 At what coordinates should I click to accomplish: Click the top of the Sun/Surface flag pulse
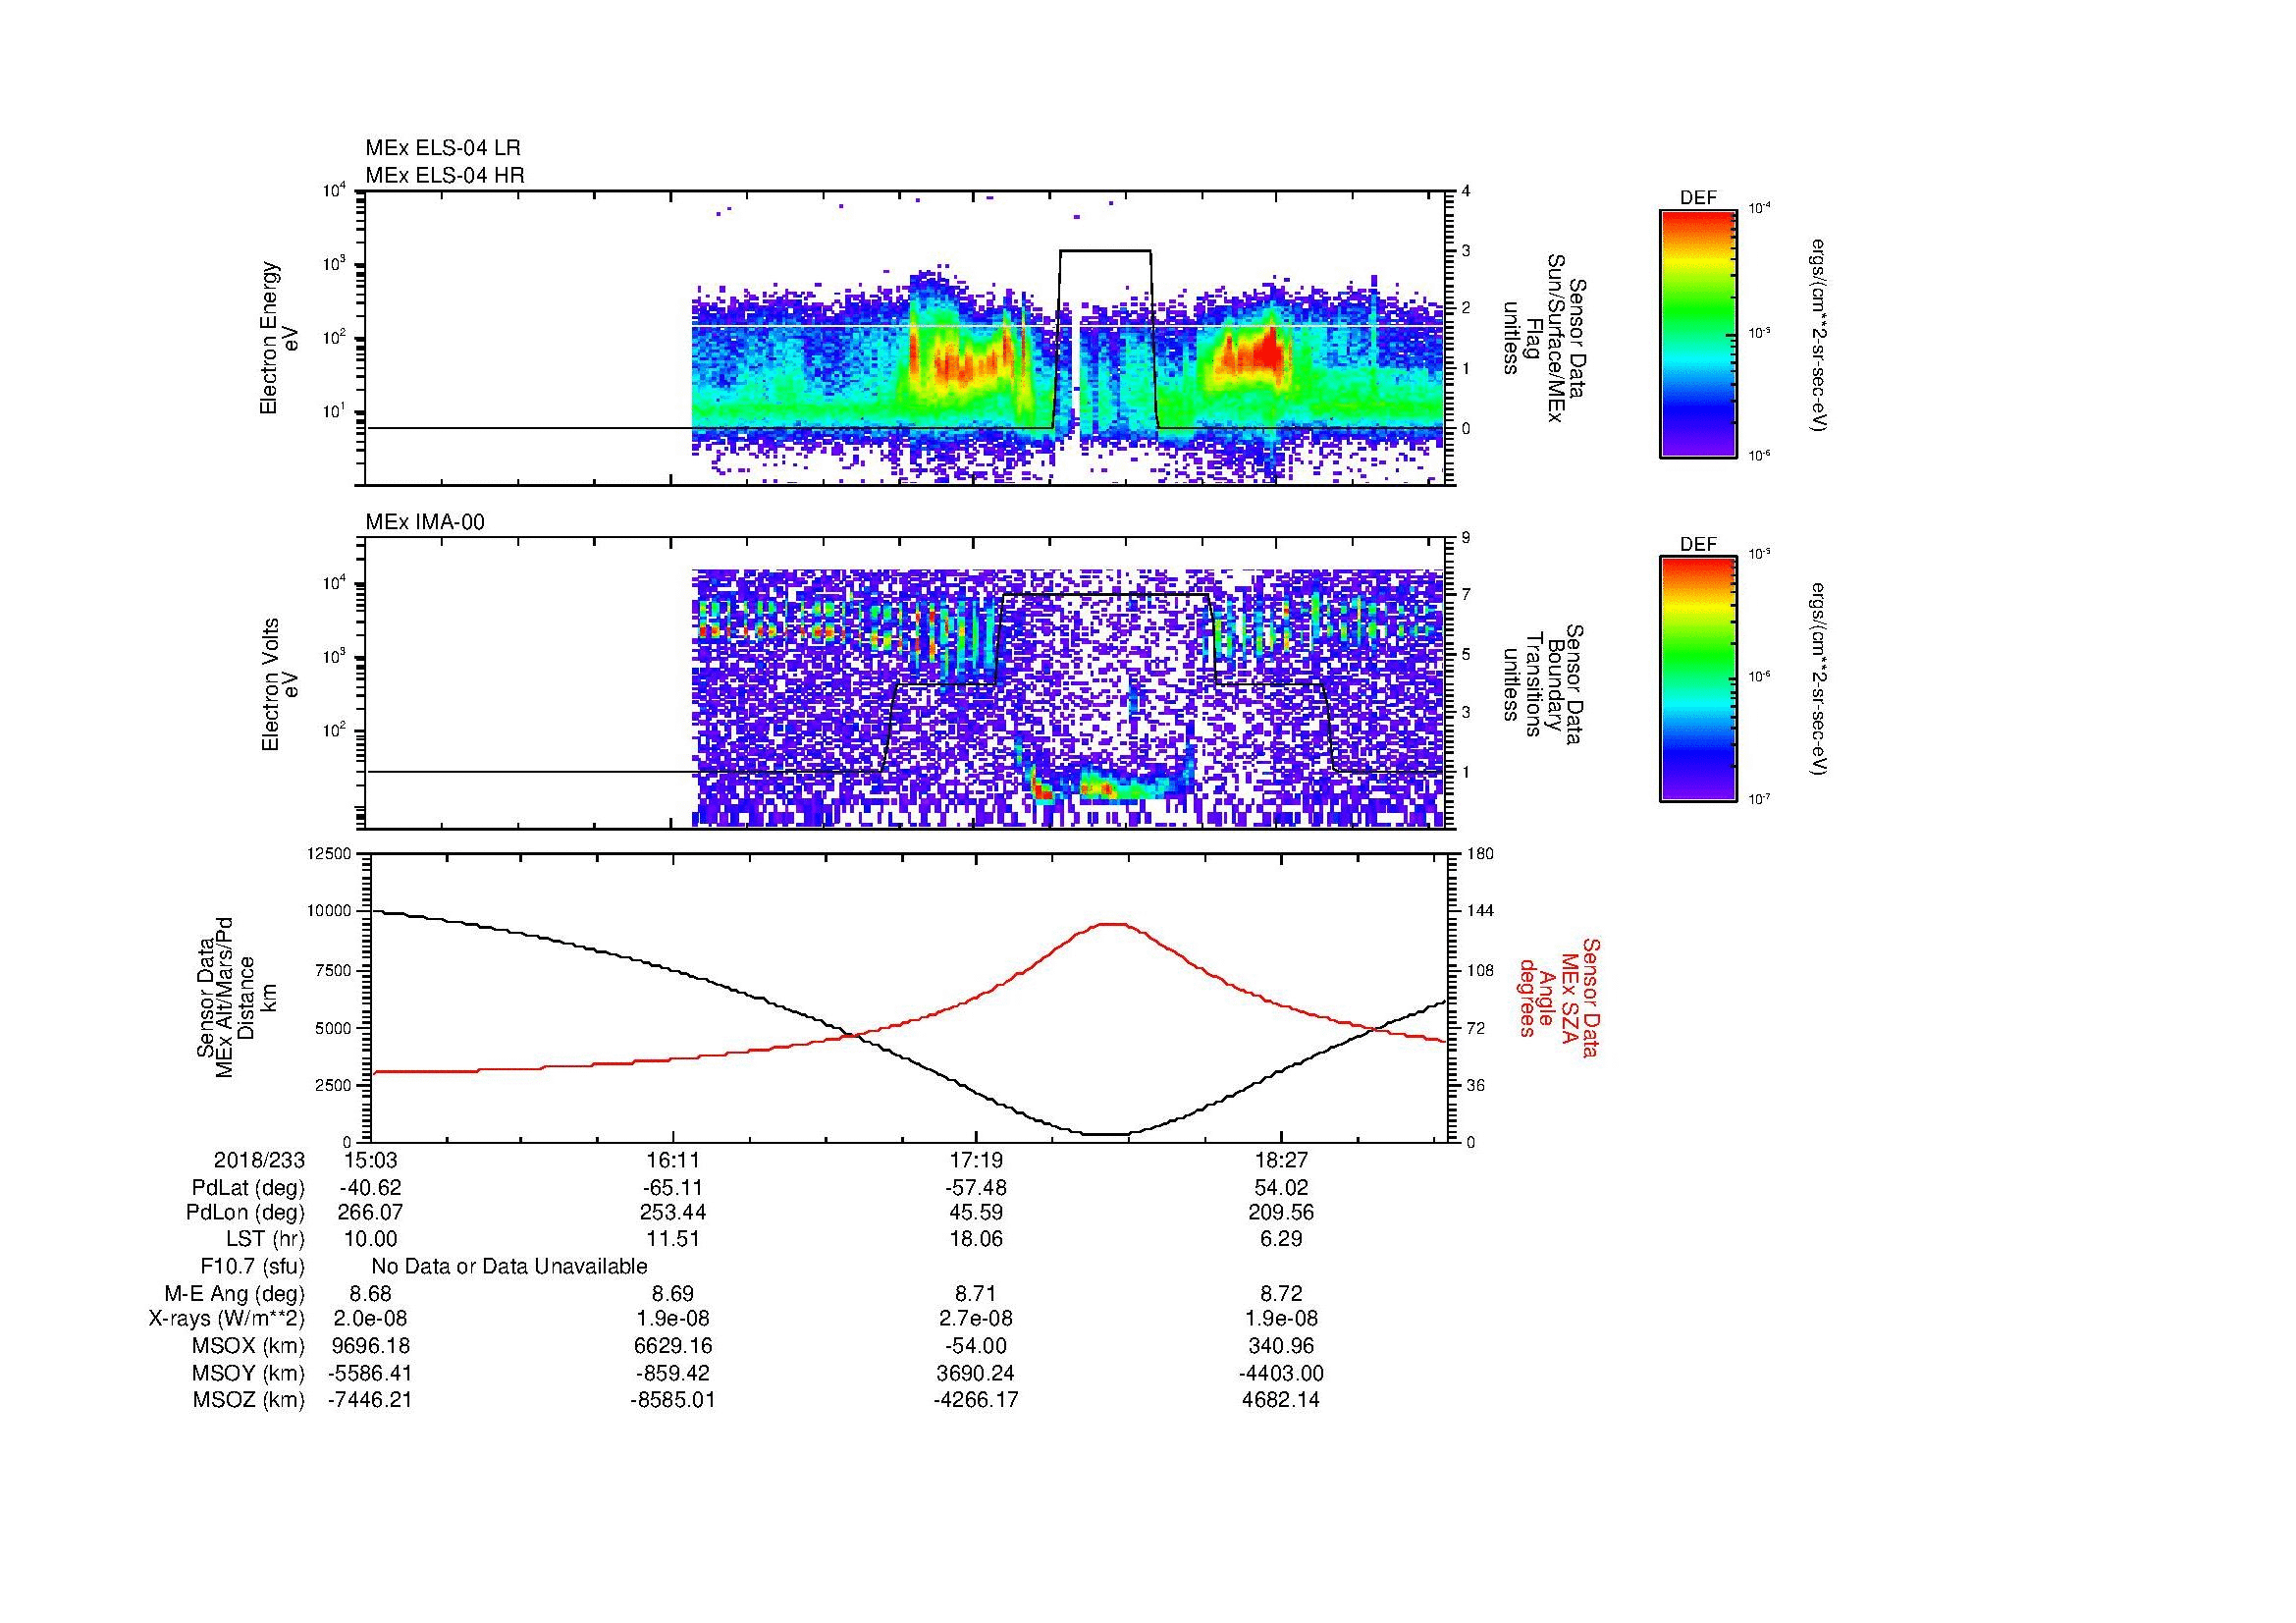coord(1105,251)
